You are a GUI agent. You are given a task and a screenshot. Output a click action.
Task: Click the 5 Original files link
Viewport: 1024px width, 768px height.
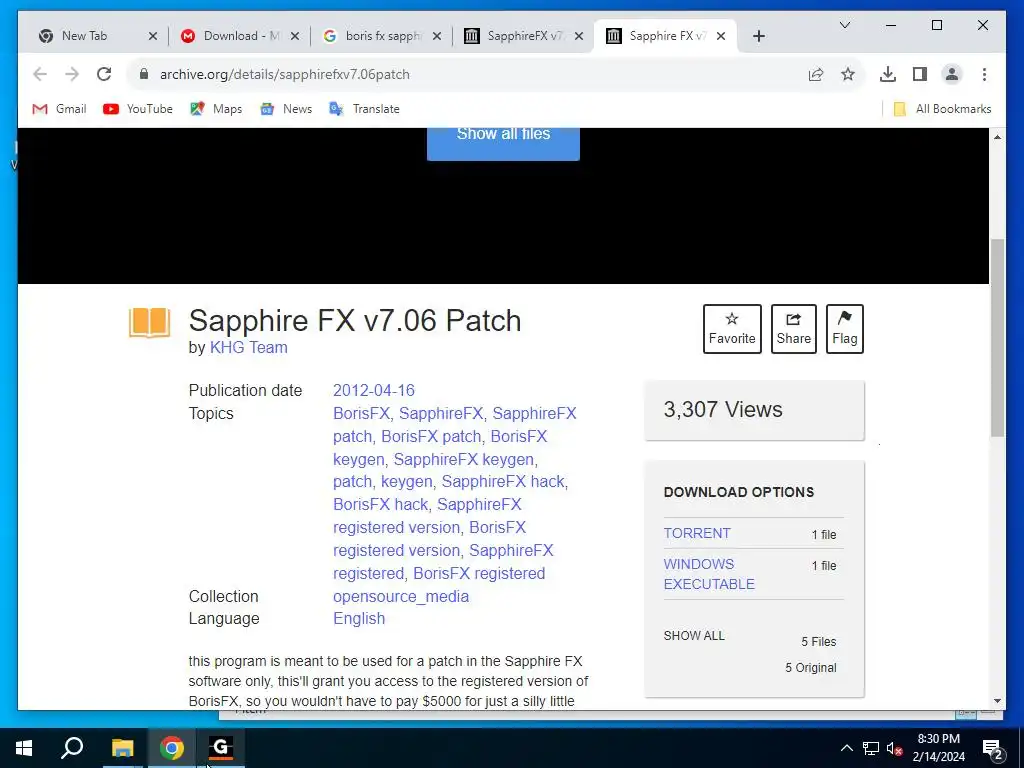(x=810, y=667)
